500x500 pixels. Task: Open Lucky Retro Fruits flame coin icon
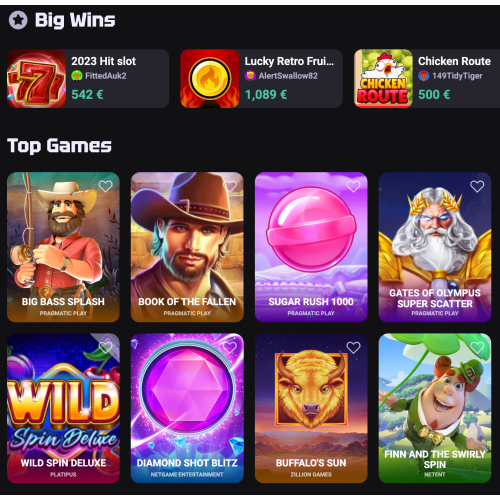[x=210, y=79]
